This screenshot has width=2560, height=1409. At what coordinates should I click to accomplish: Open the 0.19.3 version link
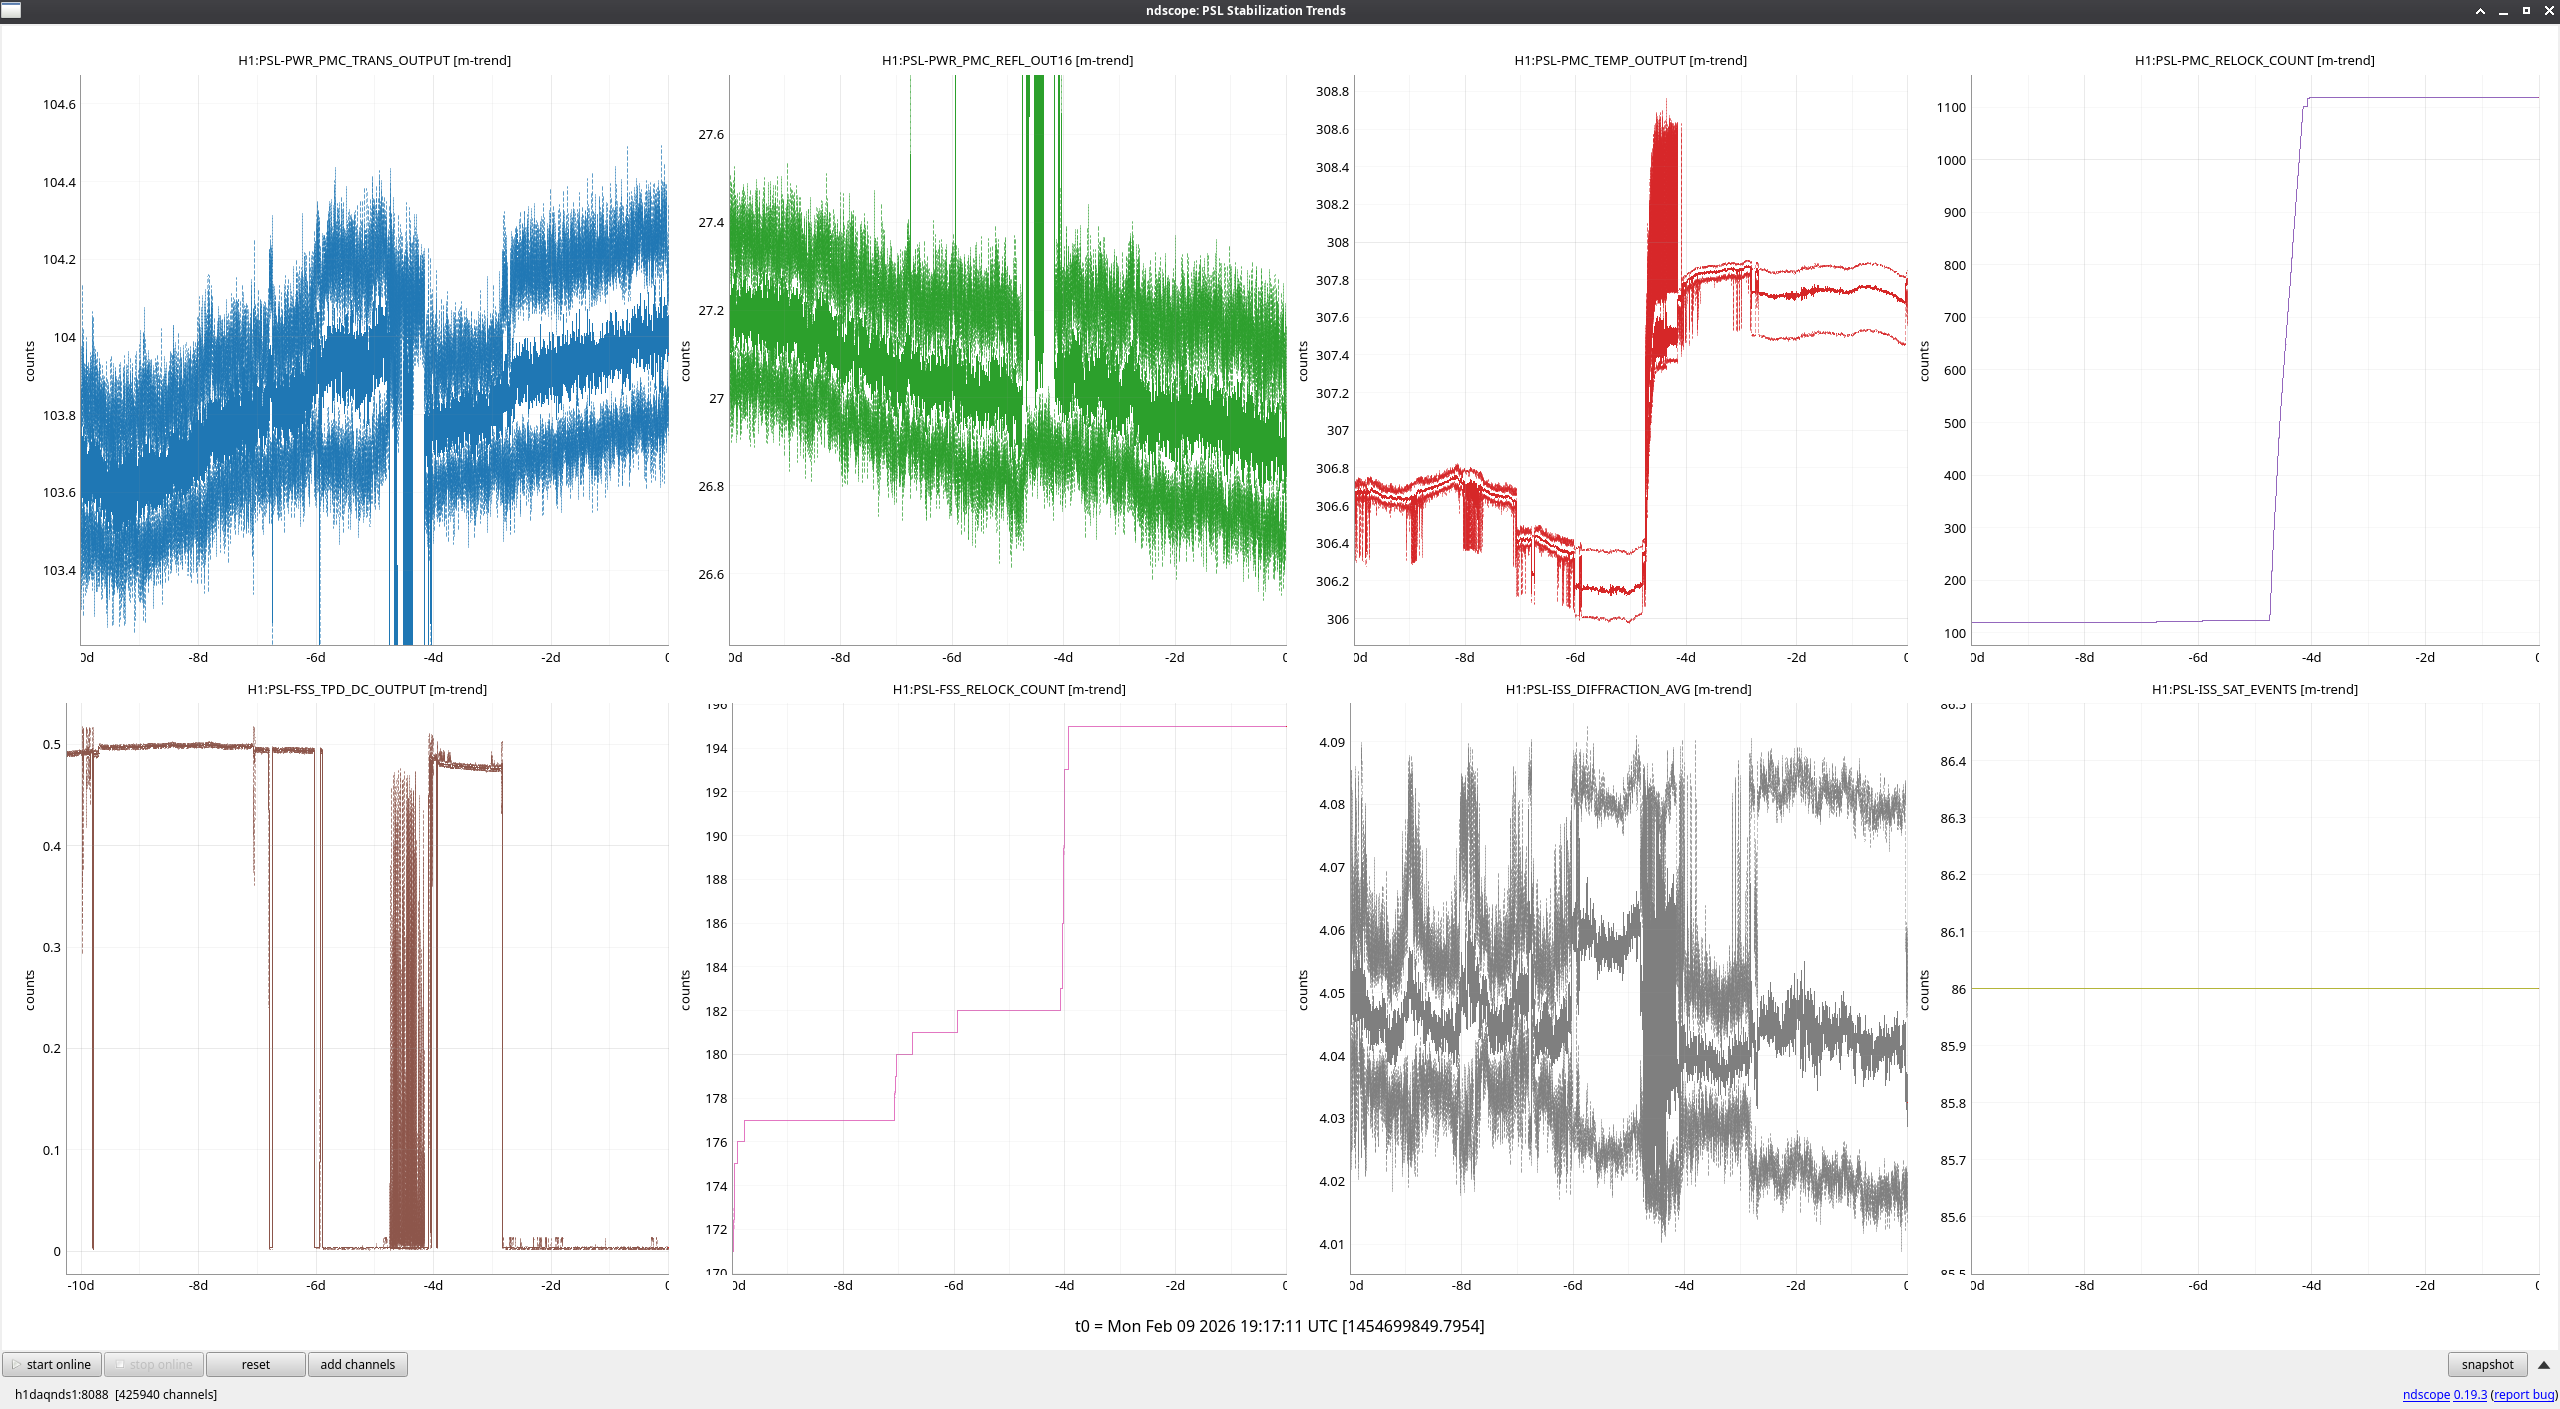tap(2470, 1394)
